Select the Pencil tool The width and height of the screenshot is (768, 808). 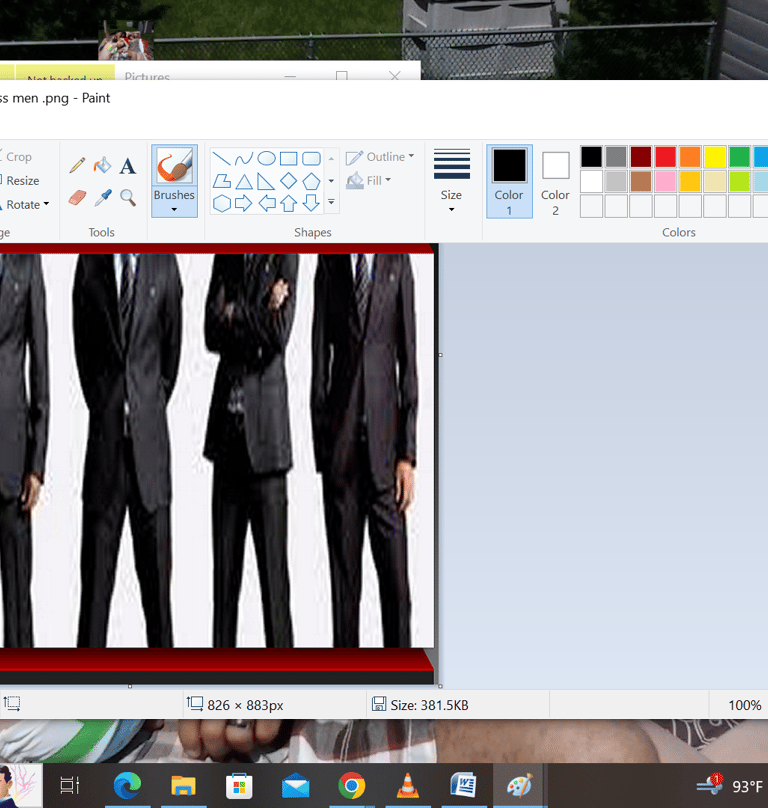pos(77,165)
